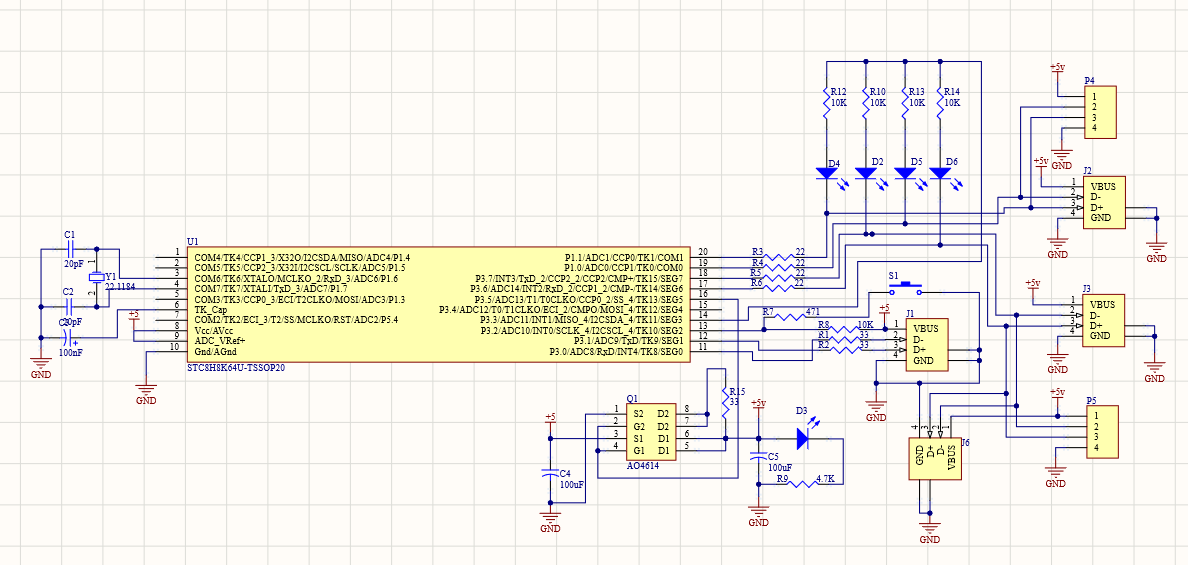Select capacitor C4 100uF symbol
The image size is (1188, 565).
551,473
